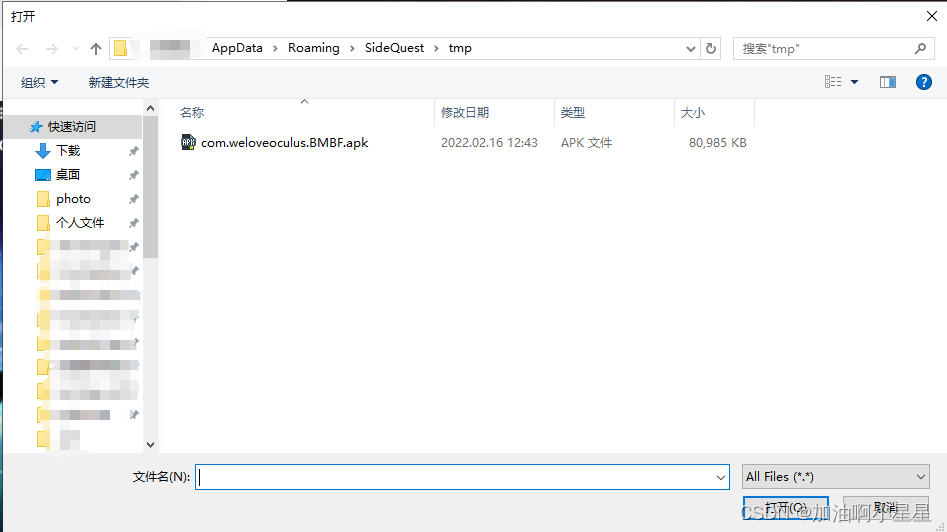Go up one folder level
The width and height of the screenshot is (947, 532).
click(x=95, y=49)
